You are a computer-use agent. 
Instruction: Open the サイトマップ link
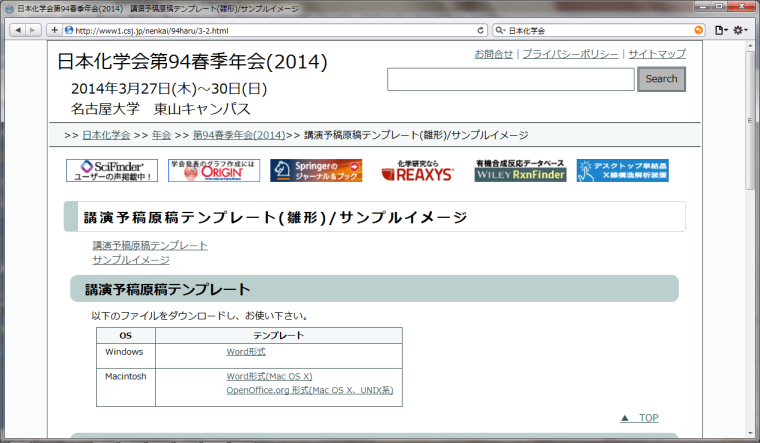click(x=657, y=54)
